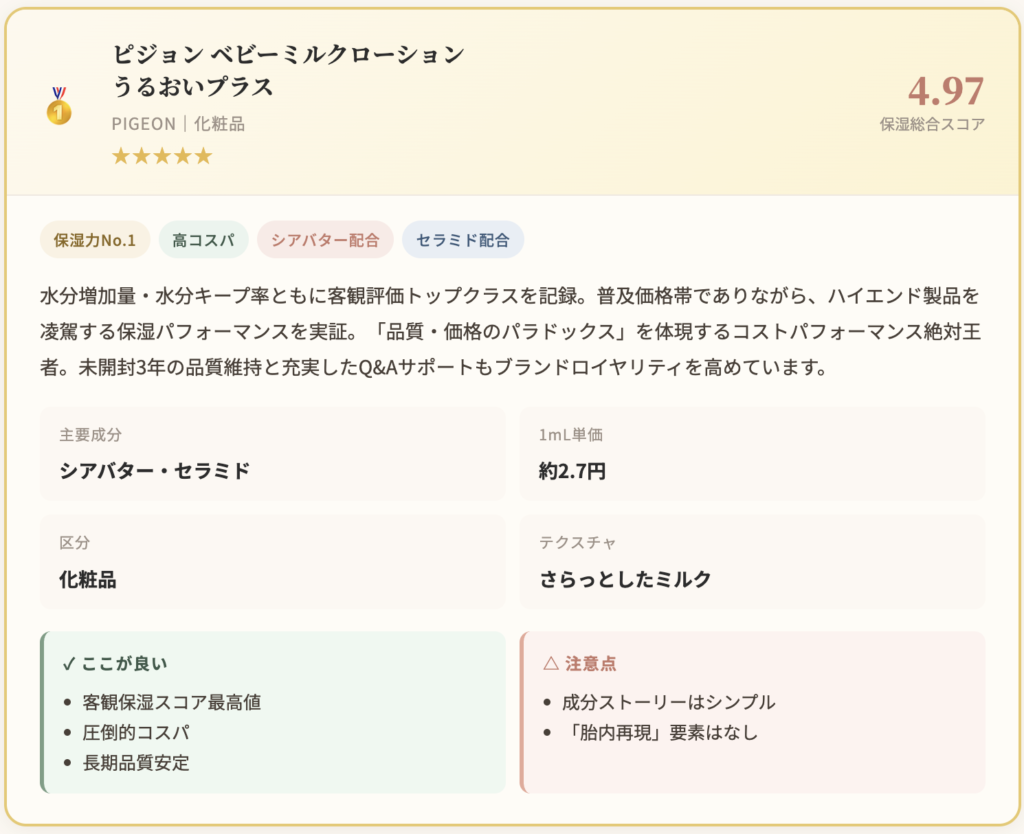The width and height of the screenshot is (1024, 834).
Task: Click the 保湿総合スコア label
Action: pos(932,125)
